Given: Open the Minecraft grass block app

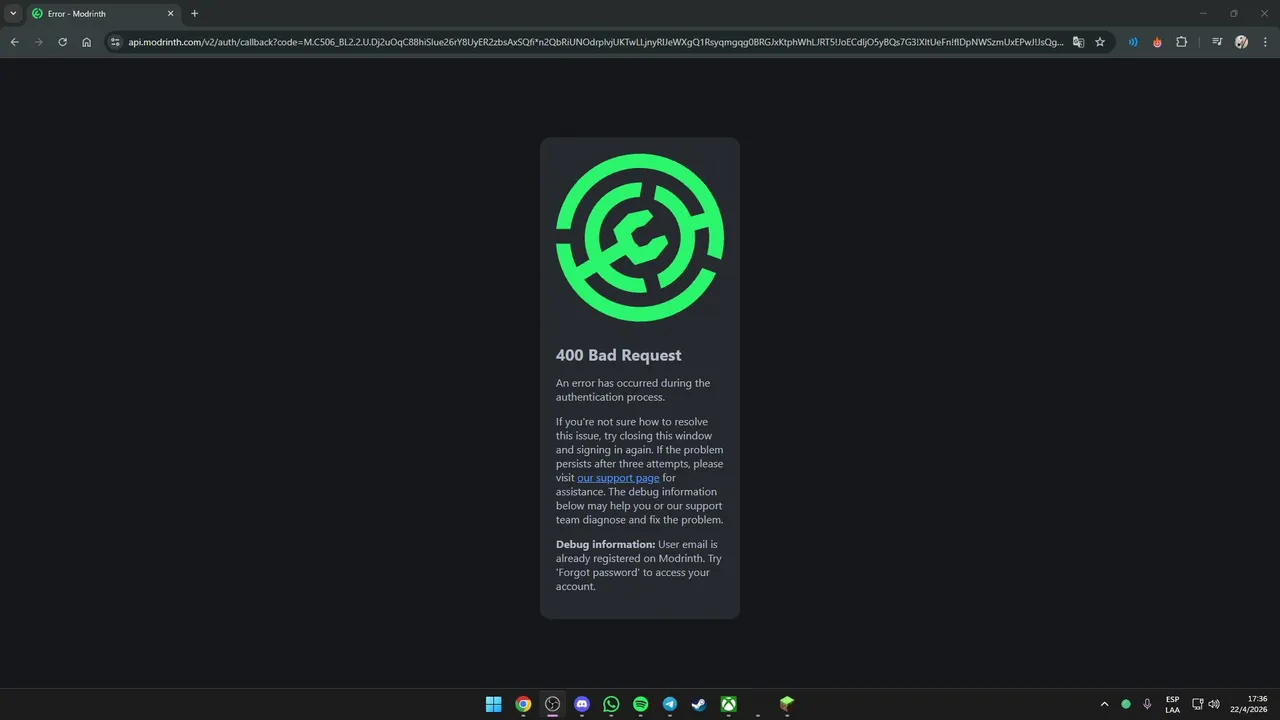Looking at the screenshot, I should (x=787, y=704).
